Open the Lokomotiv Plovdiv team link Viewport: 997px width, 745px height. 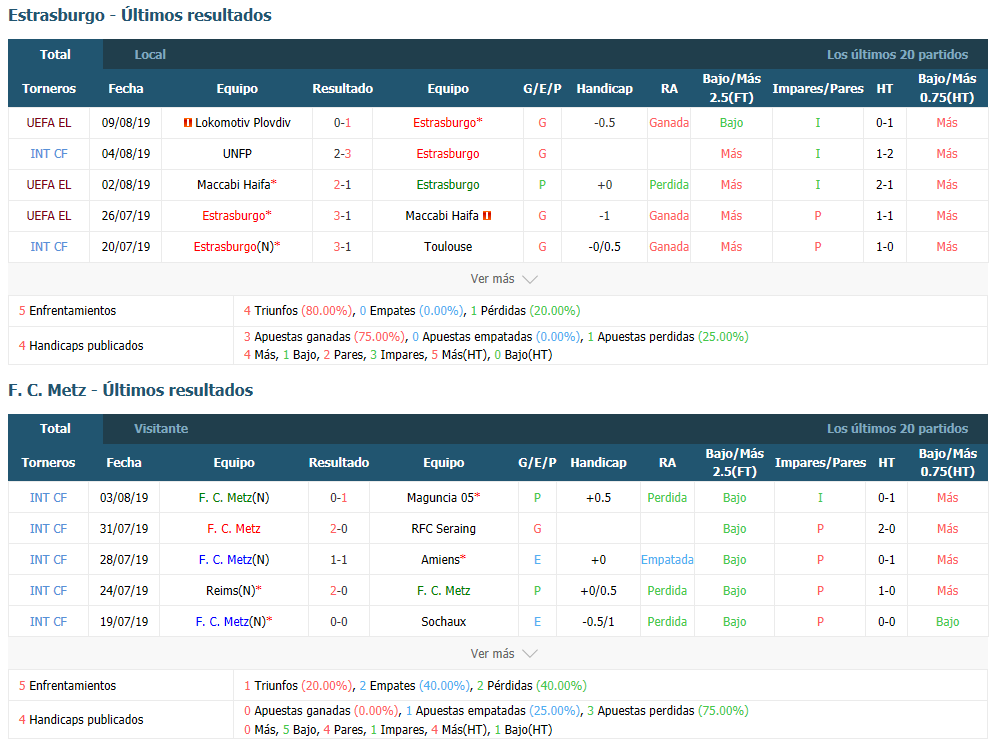point(243,123)
